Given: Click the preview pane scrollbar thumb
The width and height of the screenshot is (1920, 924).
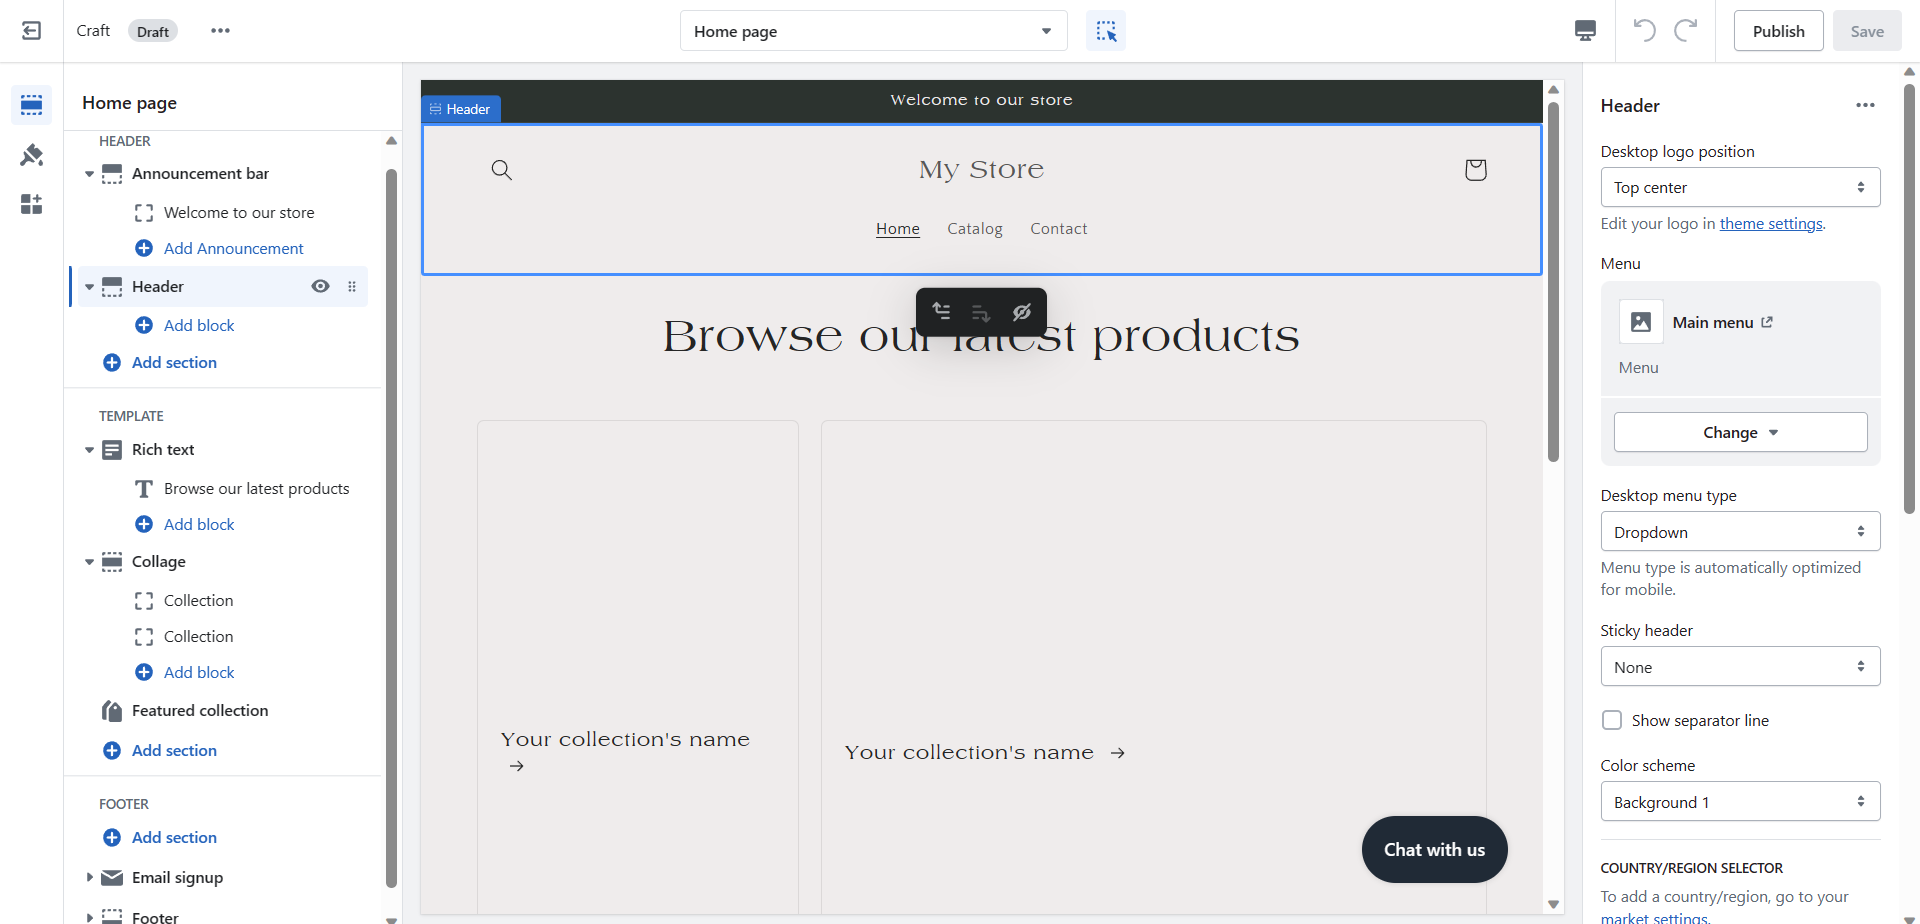Looking at the screenshot, I should click(x=1553, y=282).
